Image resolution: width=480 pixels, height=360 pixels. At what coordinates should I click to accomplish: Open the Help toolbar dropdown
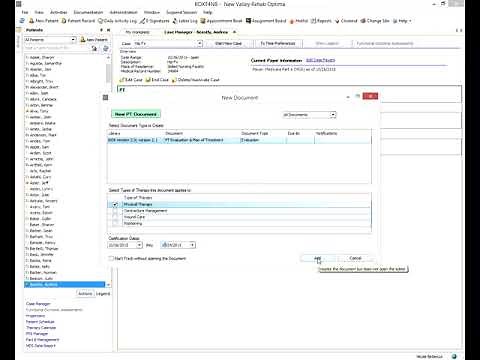(x=402, y=21)
